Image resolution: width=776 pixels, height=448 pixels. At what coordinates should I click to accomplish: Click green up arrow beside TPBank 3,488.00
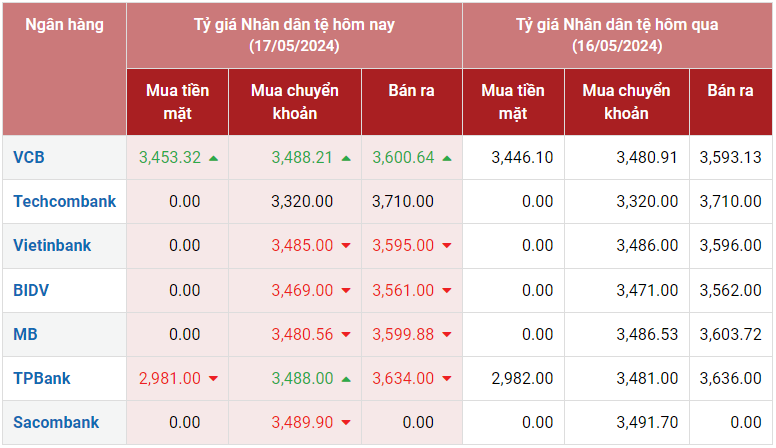pos(346,379)
